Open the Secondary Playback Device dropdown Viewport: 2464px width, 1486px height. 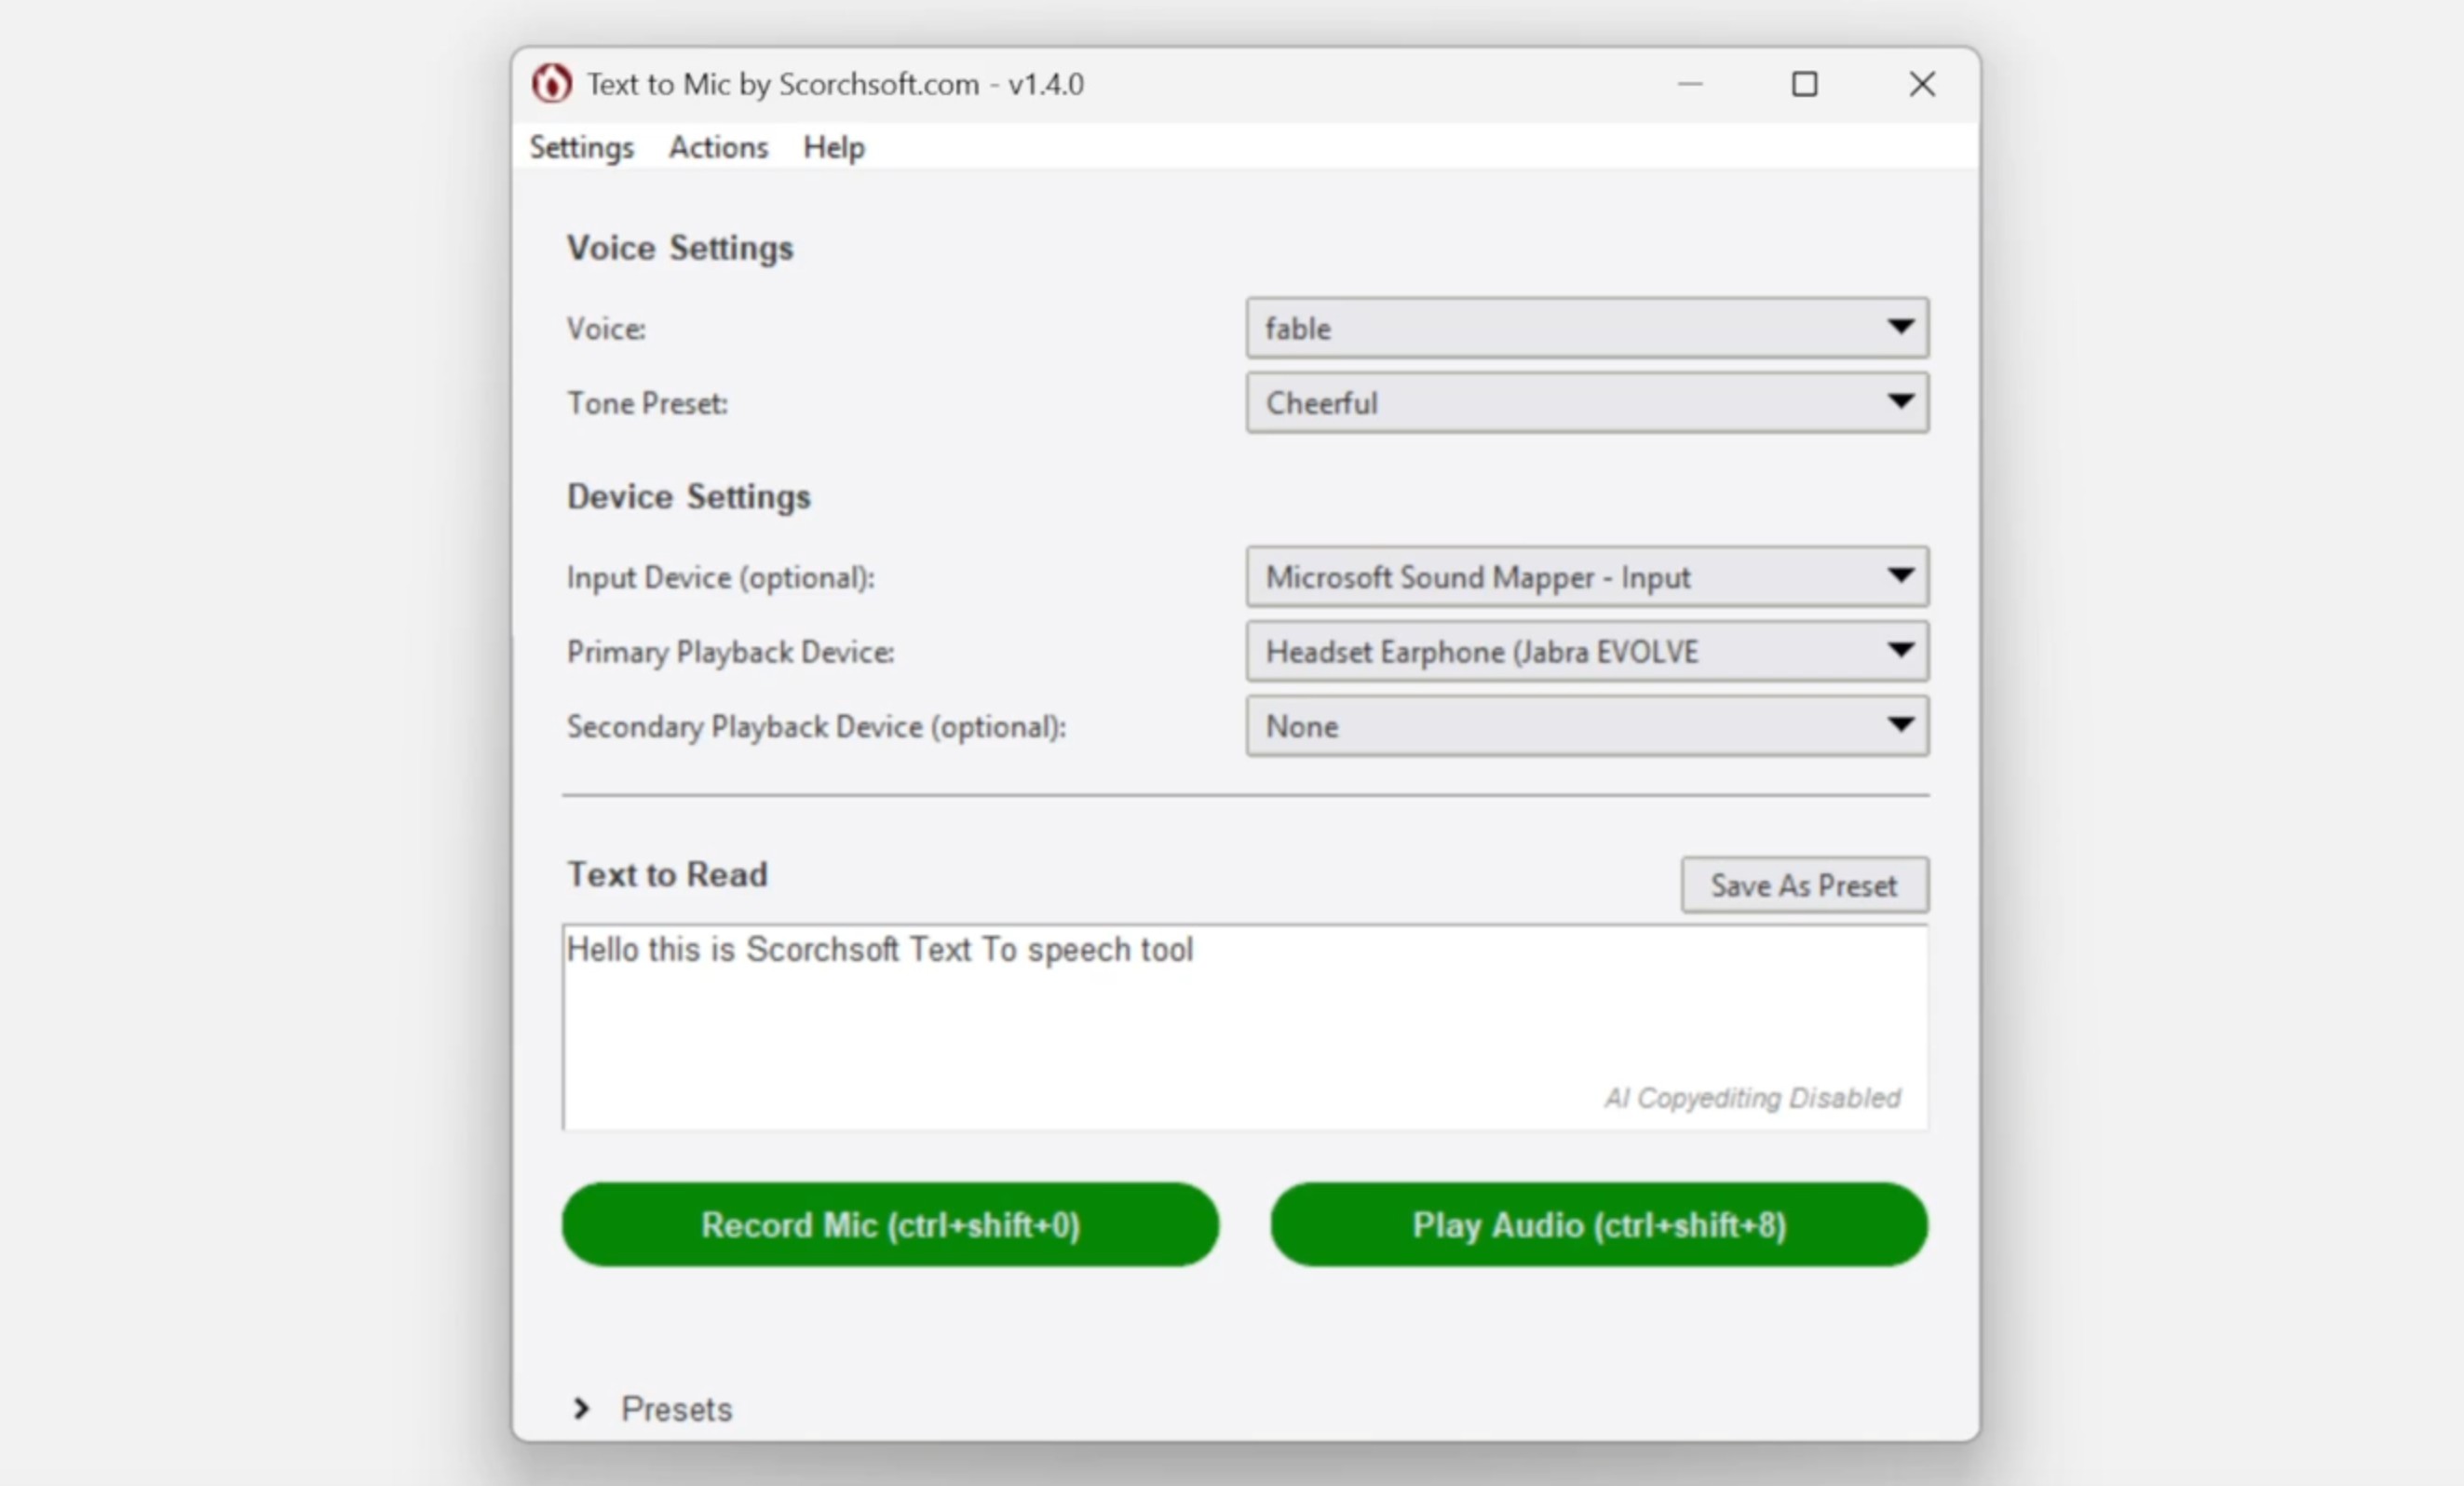click(1587, 726)
